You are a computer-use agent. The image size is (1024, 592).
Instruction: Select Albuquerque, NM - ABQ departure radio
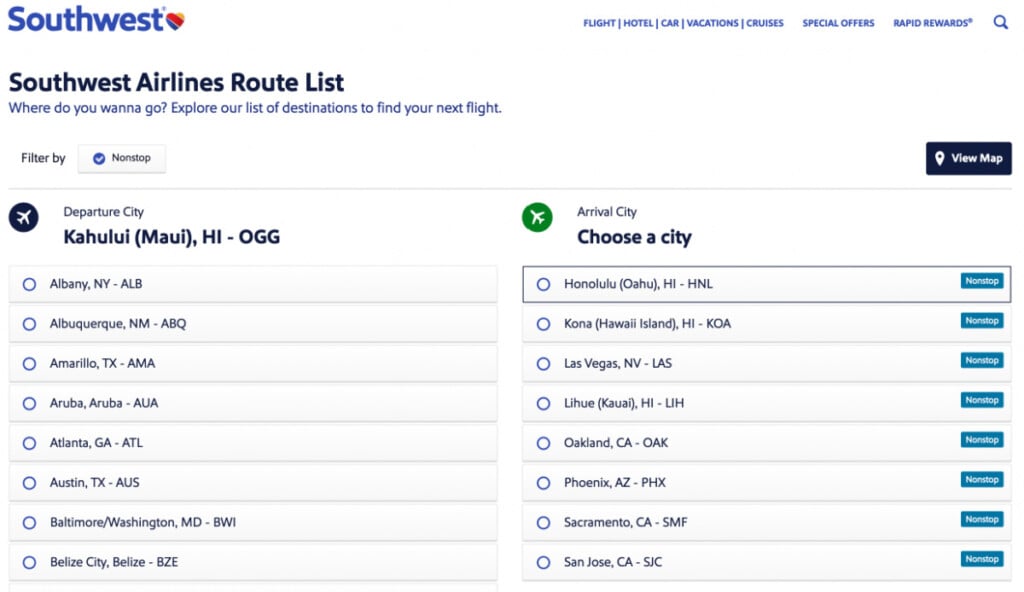(29, 324)
